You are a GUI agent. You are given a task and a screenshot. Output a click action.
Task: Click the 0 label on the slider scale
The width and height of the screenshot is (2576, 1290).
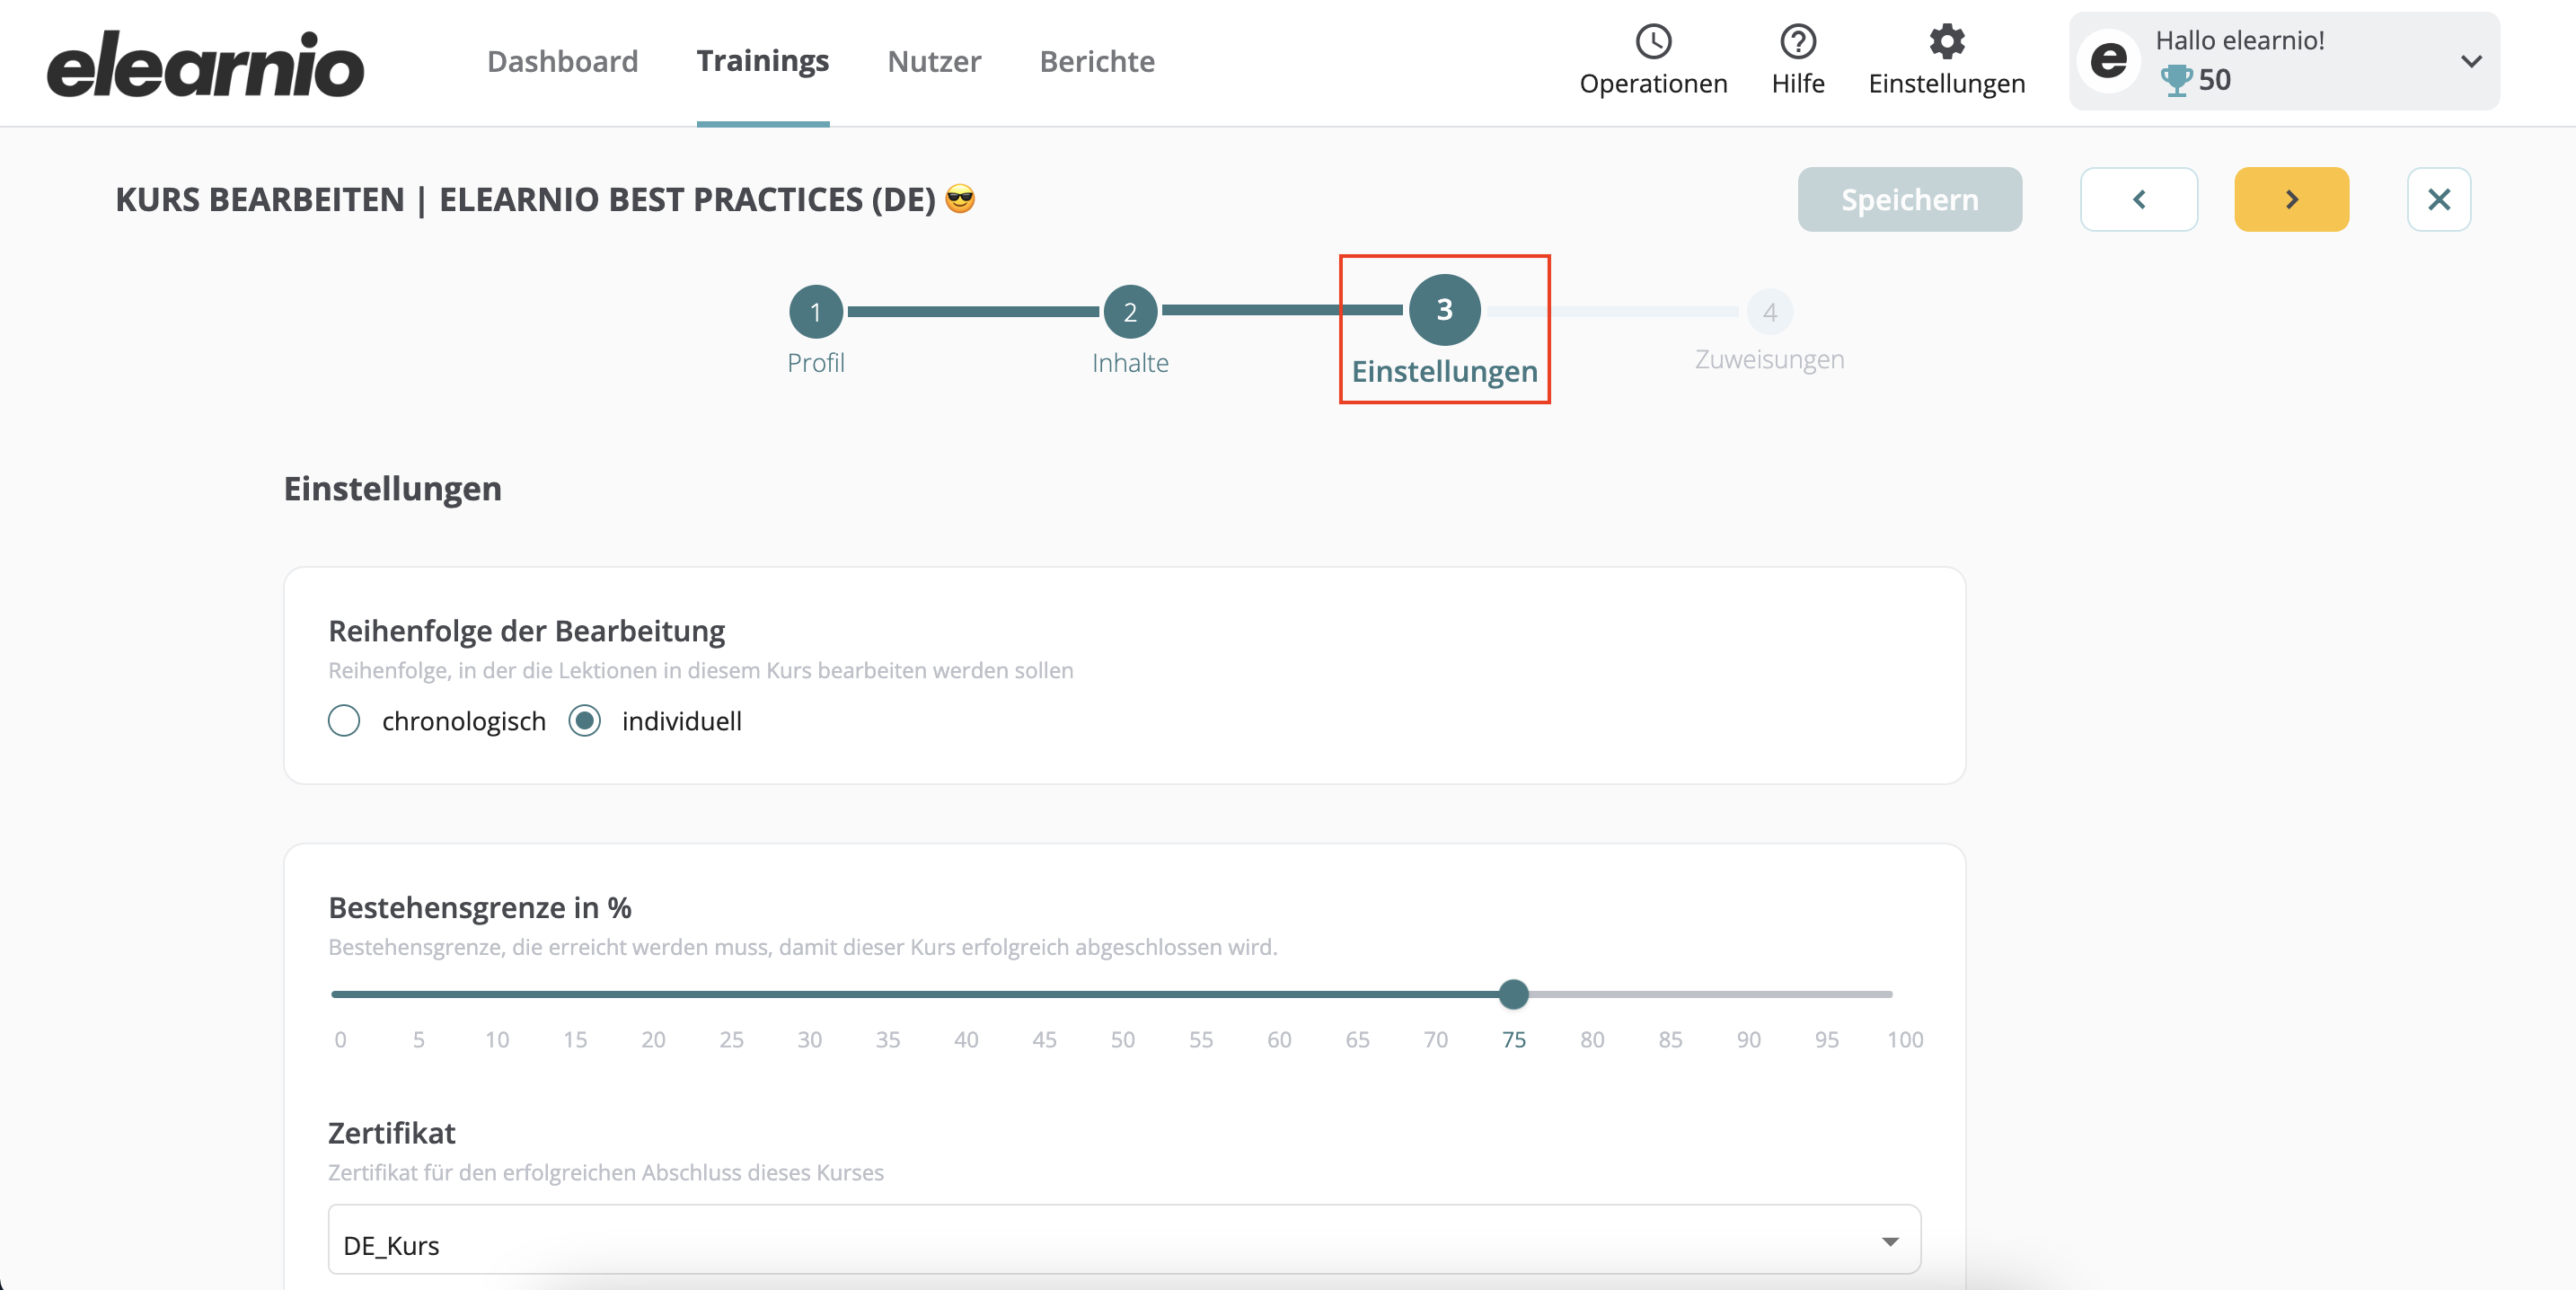(340, 1039)
